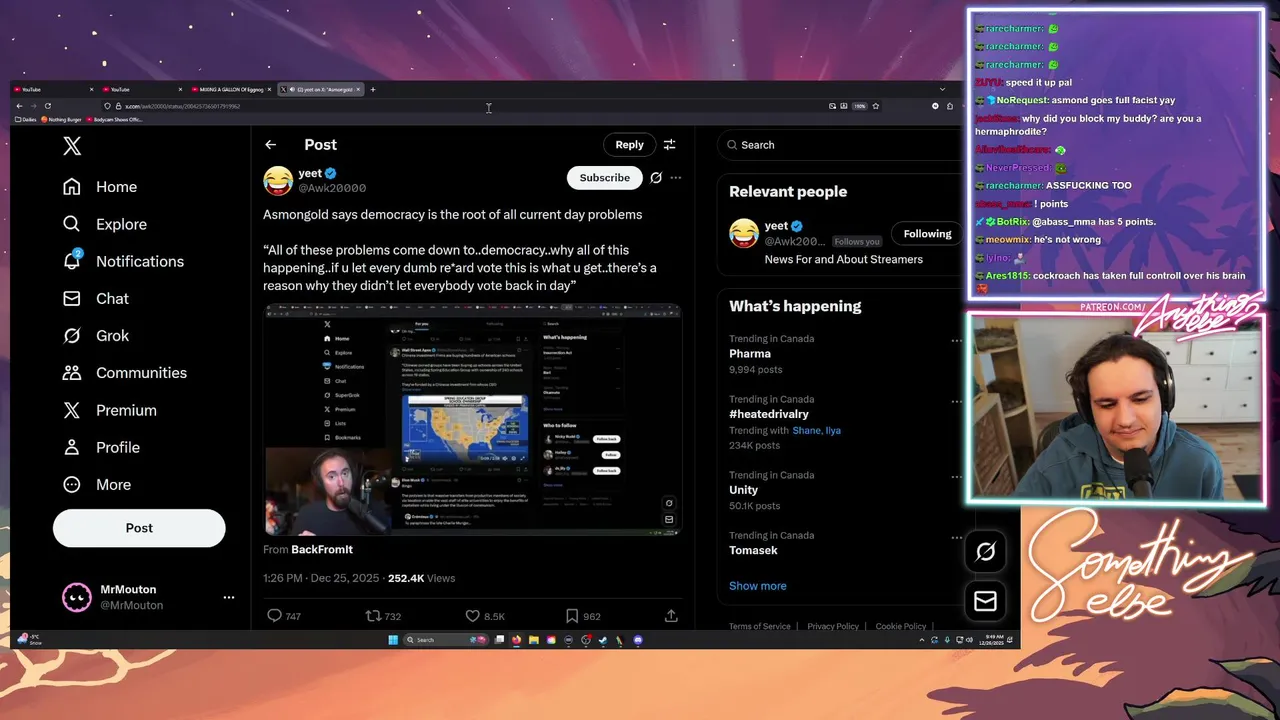Viewport: 1280px width, 720px height.
Task: Open the BackFromIt source link
Action: tap(322, 549)
